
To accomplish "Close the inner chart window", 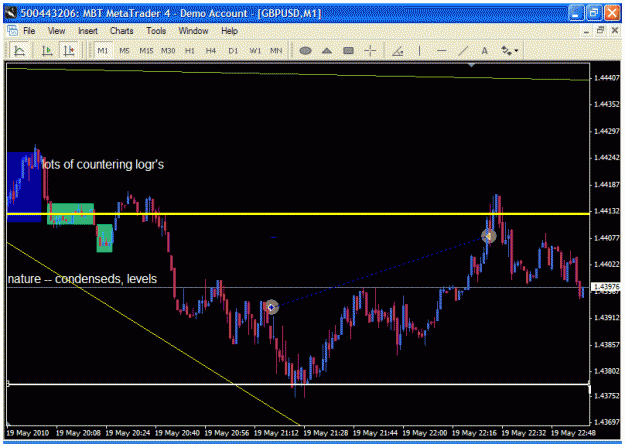I will [615, 31].
